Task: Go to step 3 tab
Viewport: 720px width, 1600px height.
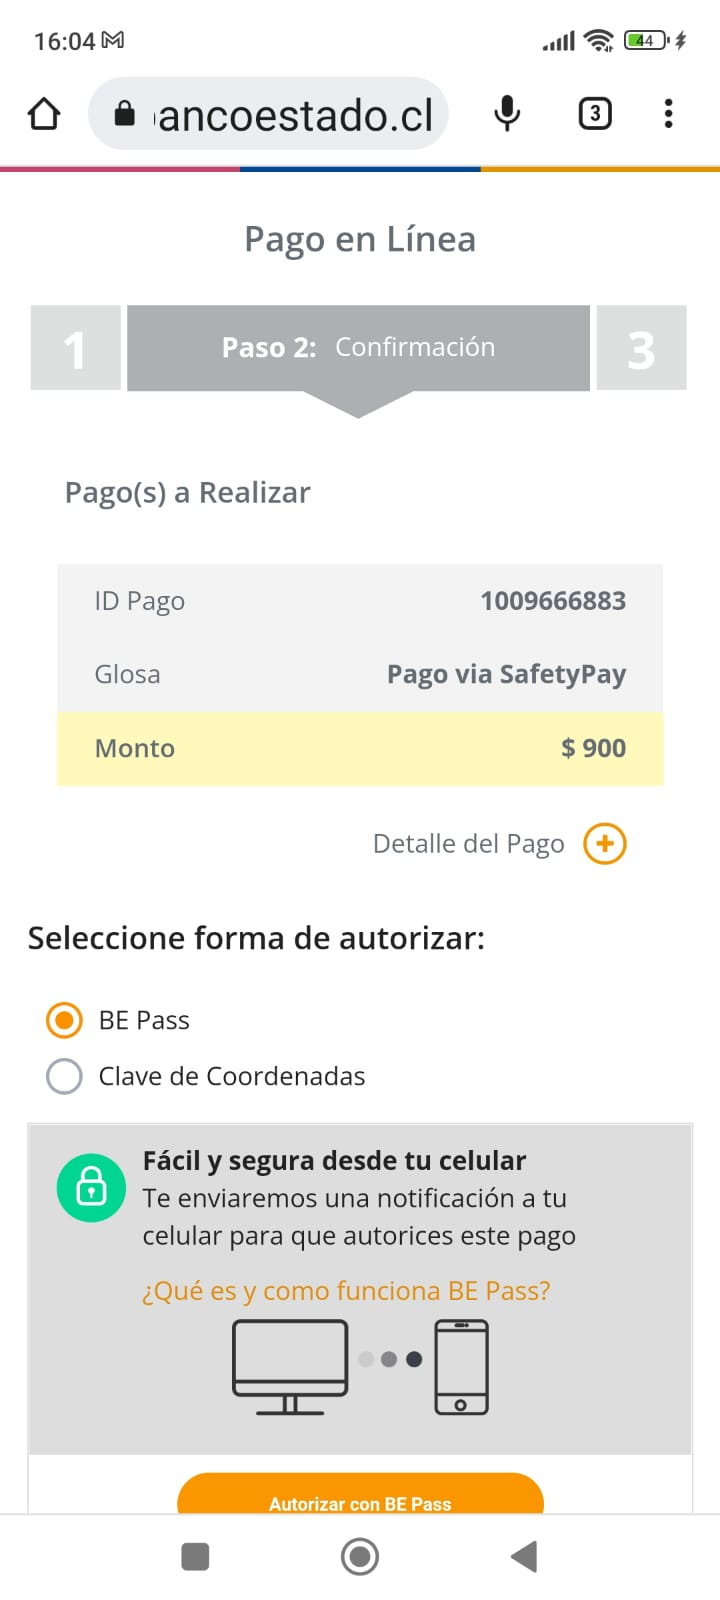Action: [641, 348]
